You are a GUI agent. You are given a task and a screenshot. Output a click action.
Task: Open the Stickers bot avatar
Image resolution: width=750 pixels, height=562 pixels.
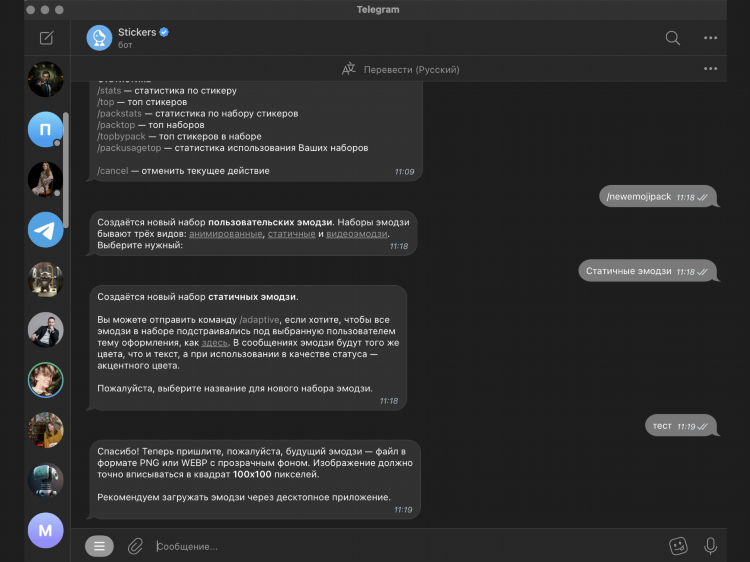tap(99, 38)
